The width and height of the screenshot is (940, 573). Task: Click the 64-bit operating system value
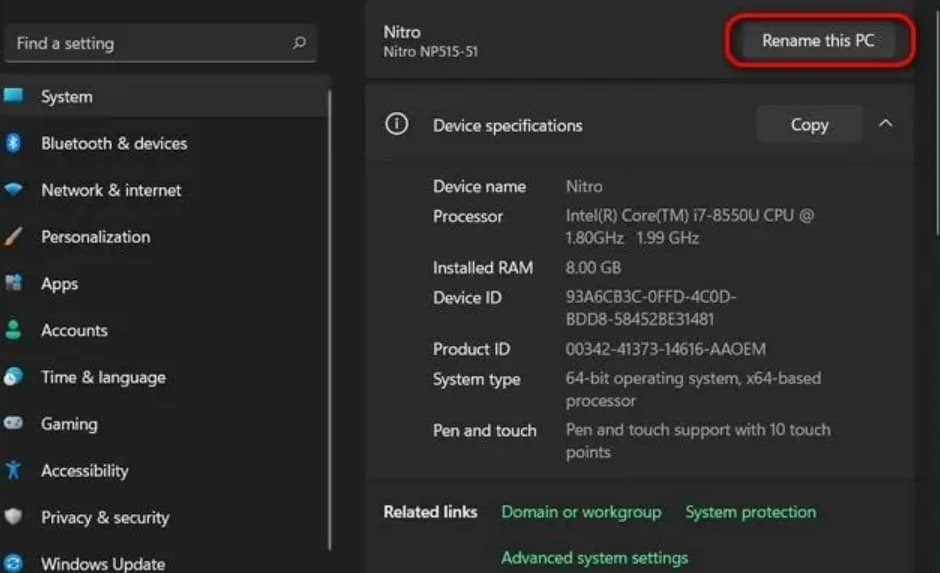click(693, 390)
